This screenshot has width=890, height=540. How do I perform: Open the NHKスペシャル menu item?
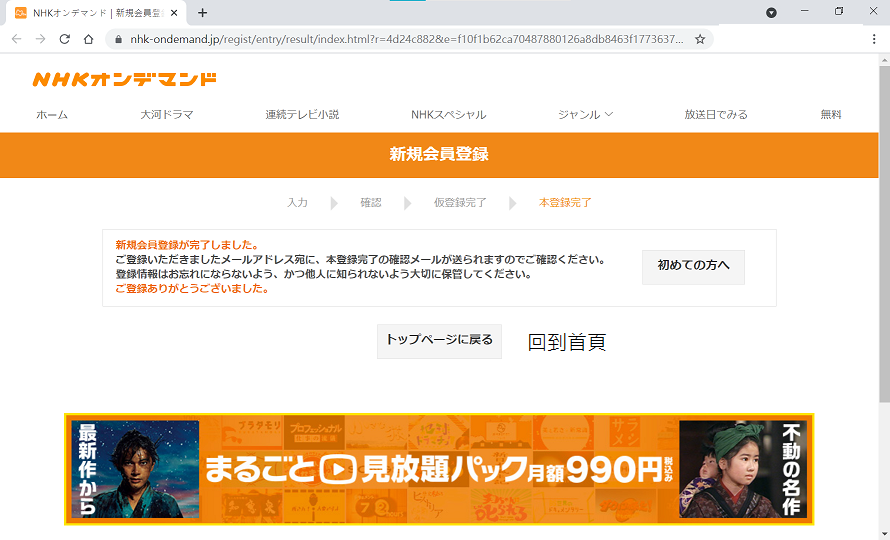(x=448, y=115)
